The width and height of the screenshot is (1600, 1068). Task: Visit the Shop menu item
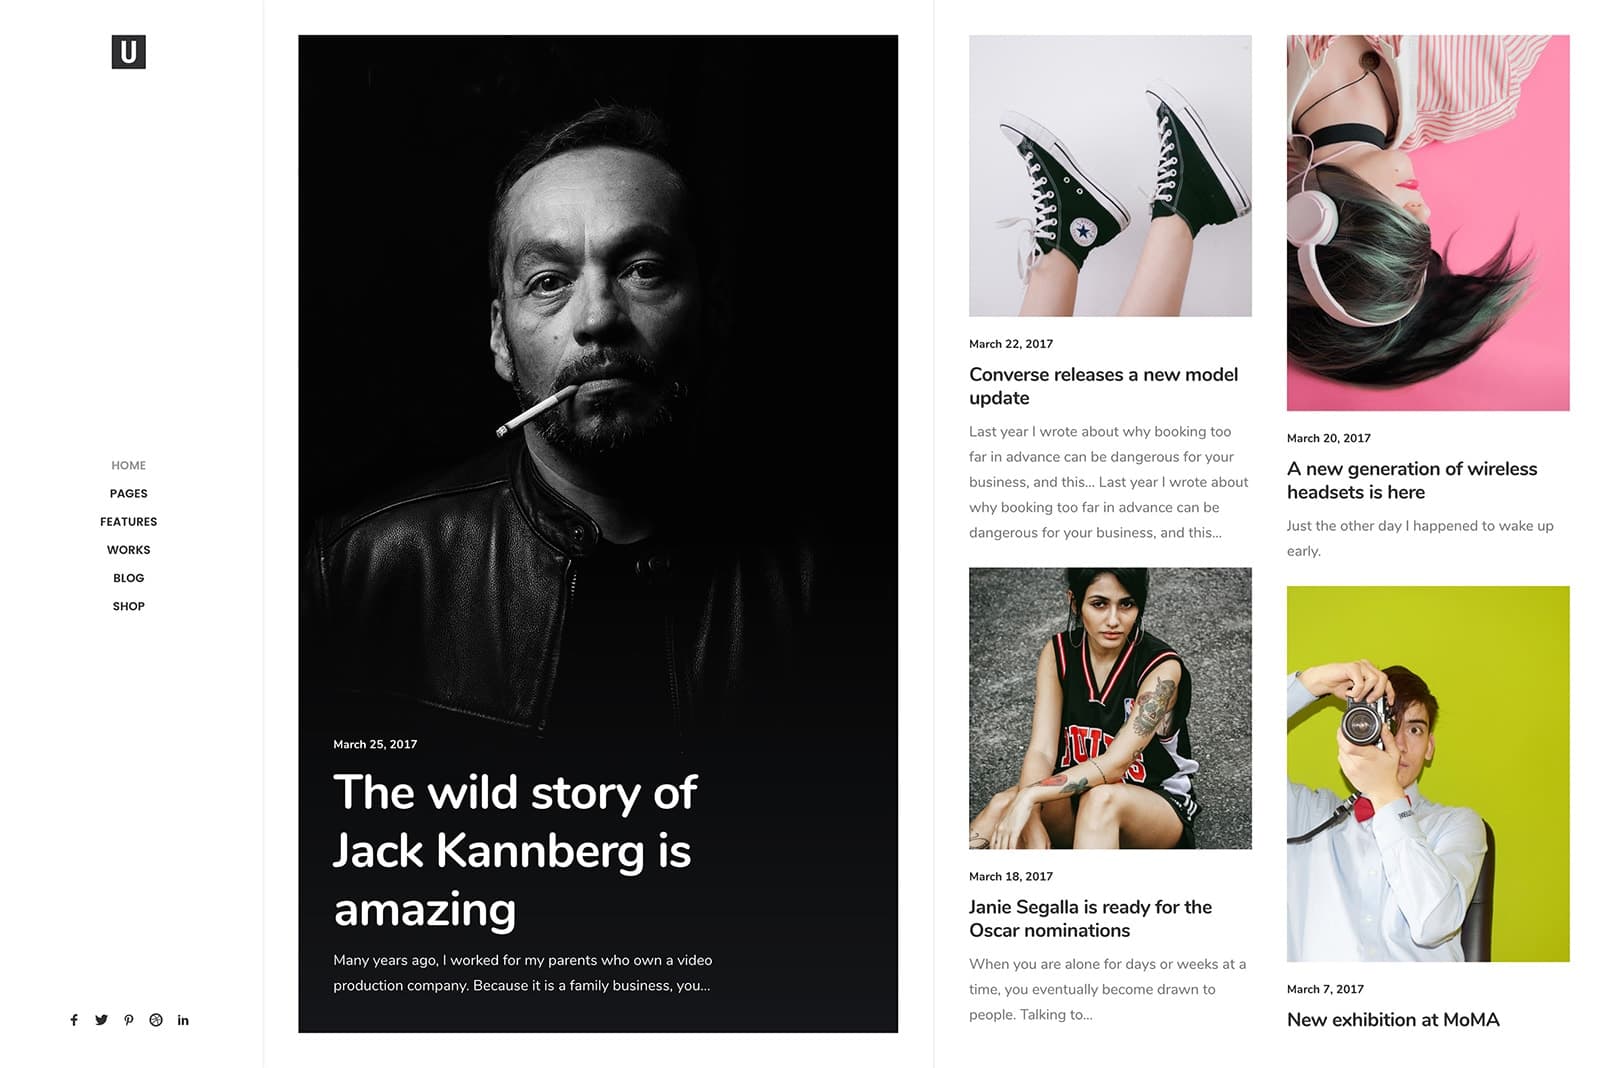(x=128, y=606)
